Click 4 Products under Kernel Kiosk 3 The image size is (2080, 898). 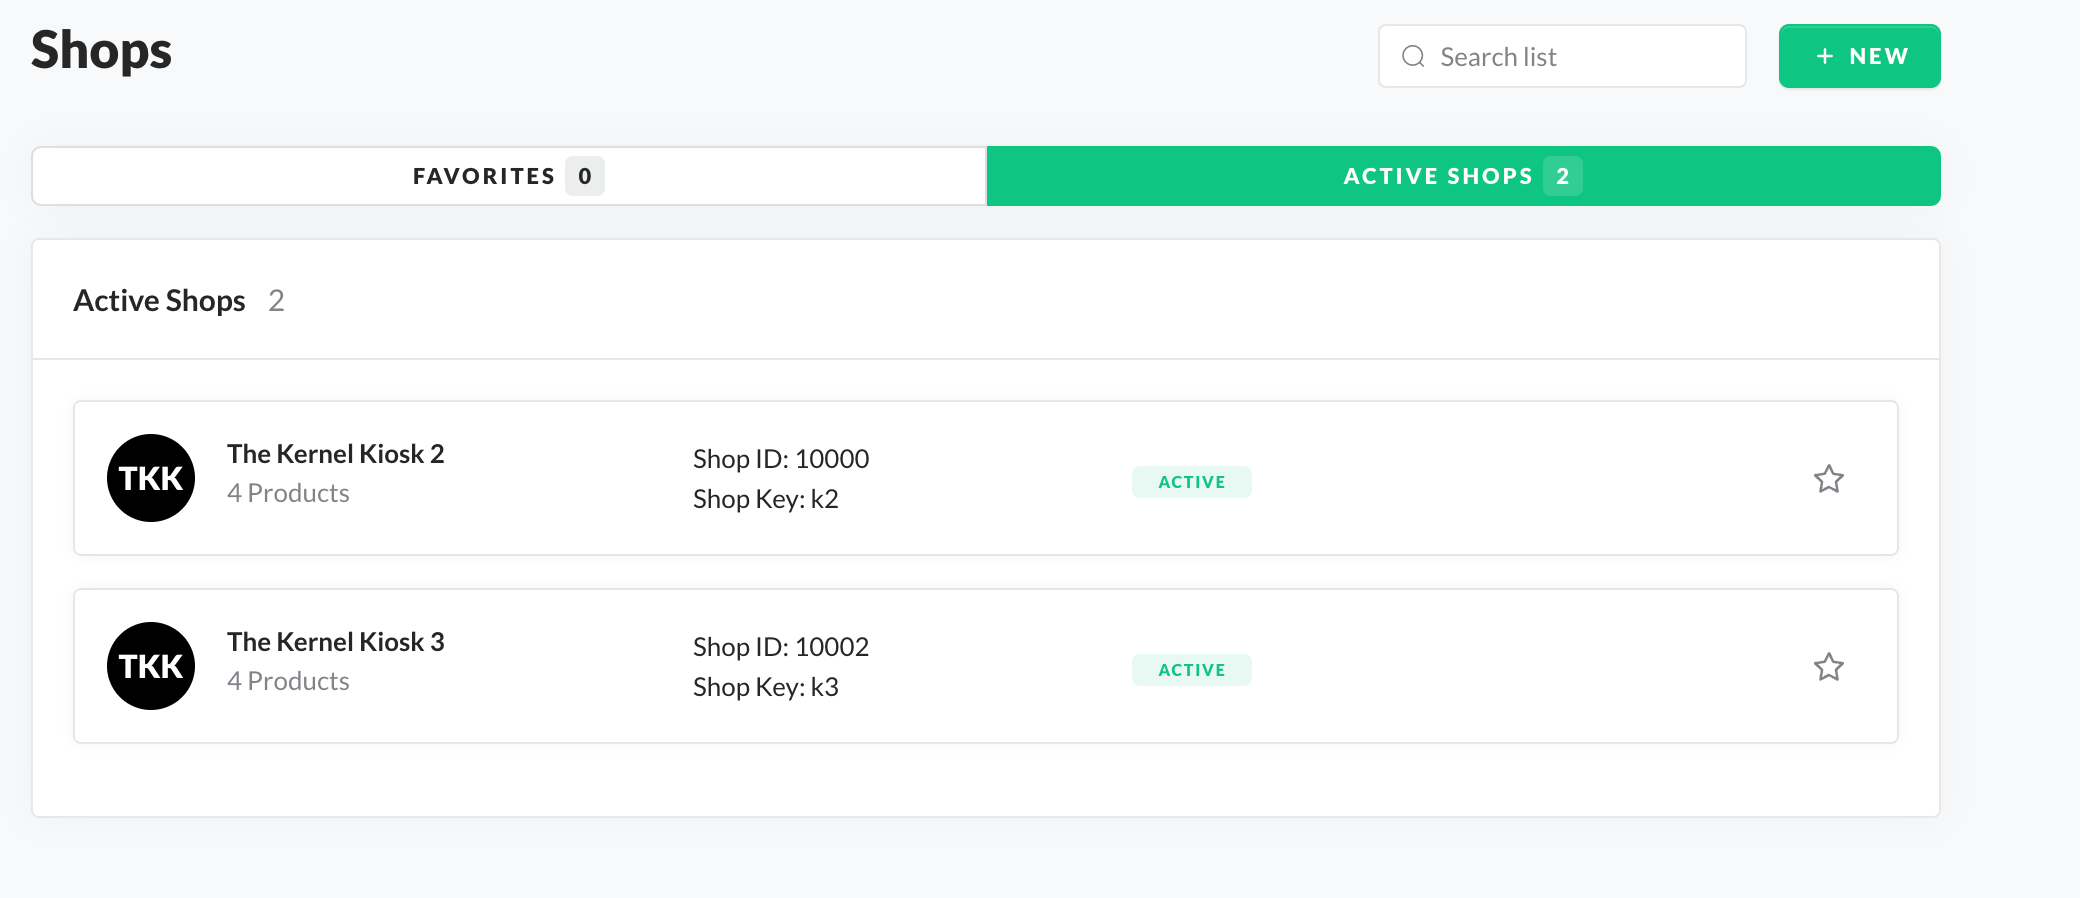pyautogui.click(x=288, y=681)
